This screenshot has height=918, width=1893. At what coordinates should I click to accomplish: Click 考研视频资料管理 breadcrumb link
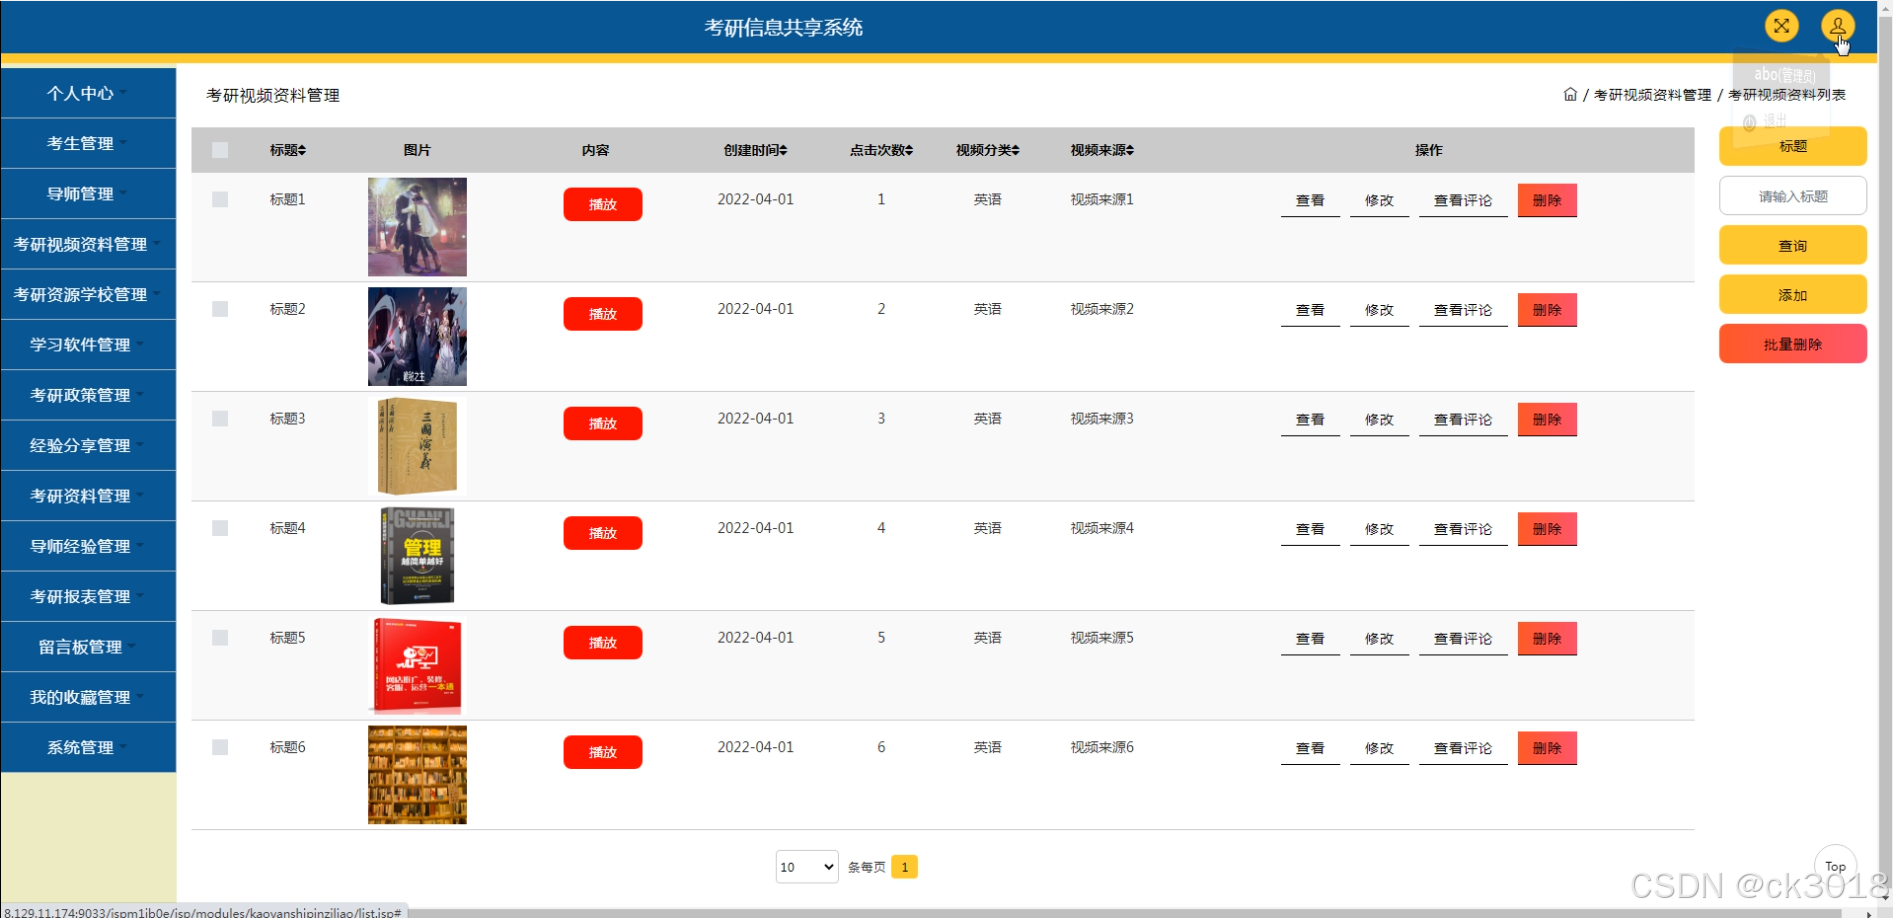click(1652, 95)
